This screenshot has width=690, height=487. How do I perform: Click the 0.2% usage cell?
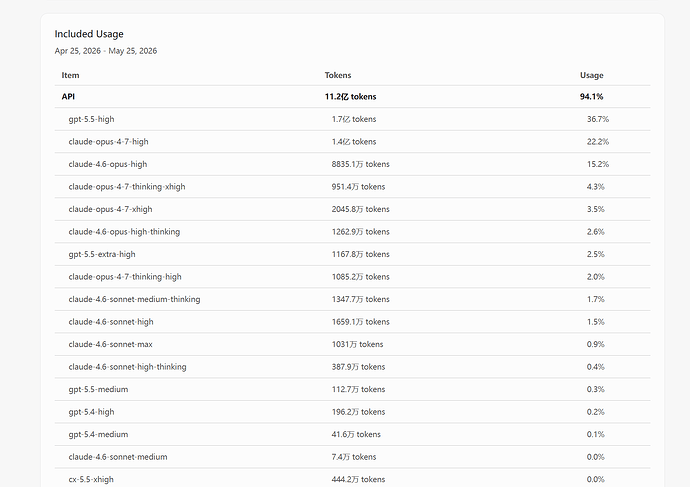pos(596,412)
